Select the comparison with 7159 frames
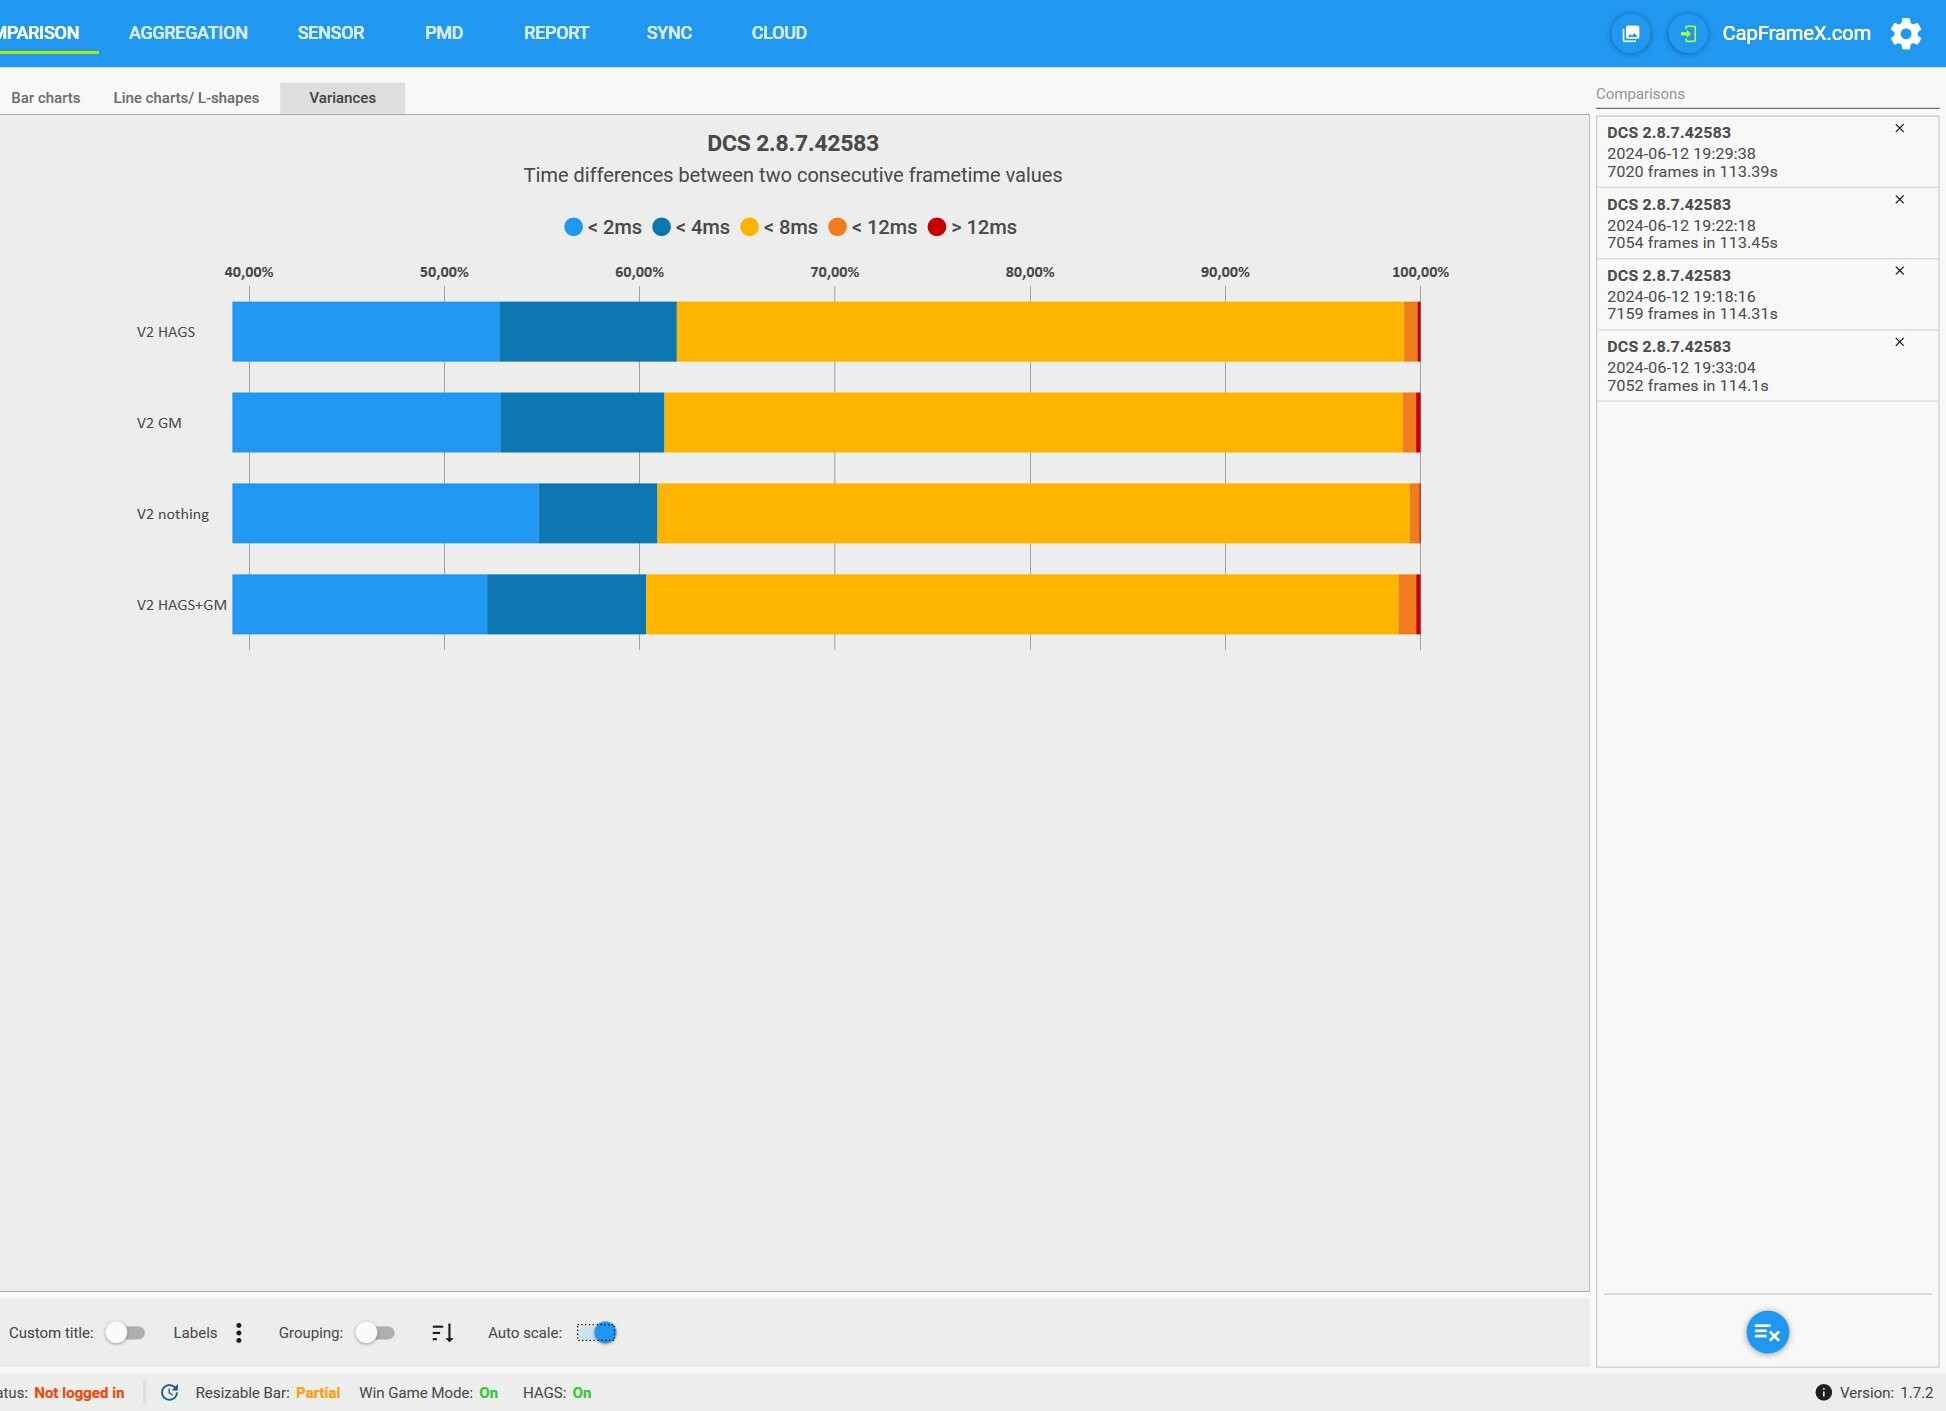This screenshot has height=1411, width=1946. [x=1767, y=294]
